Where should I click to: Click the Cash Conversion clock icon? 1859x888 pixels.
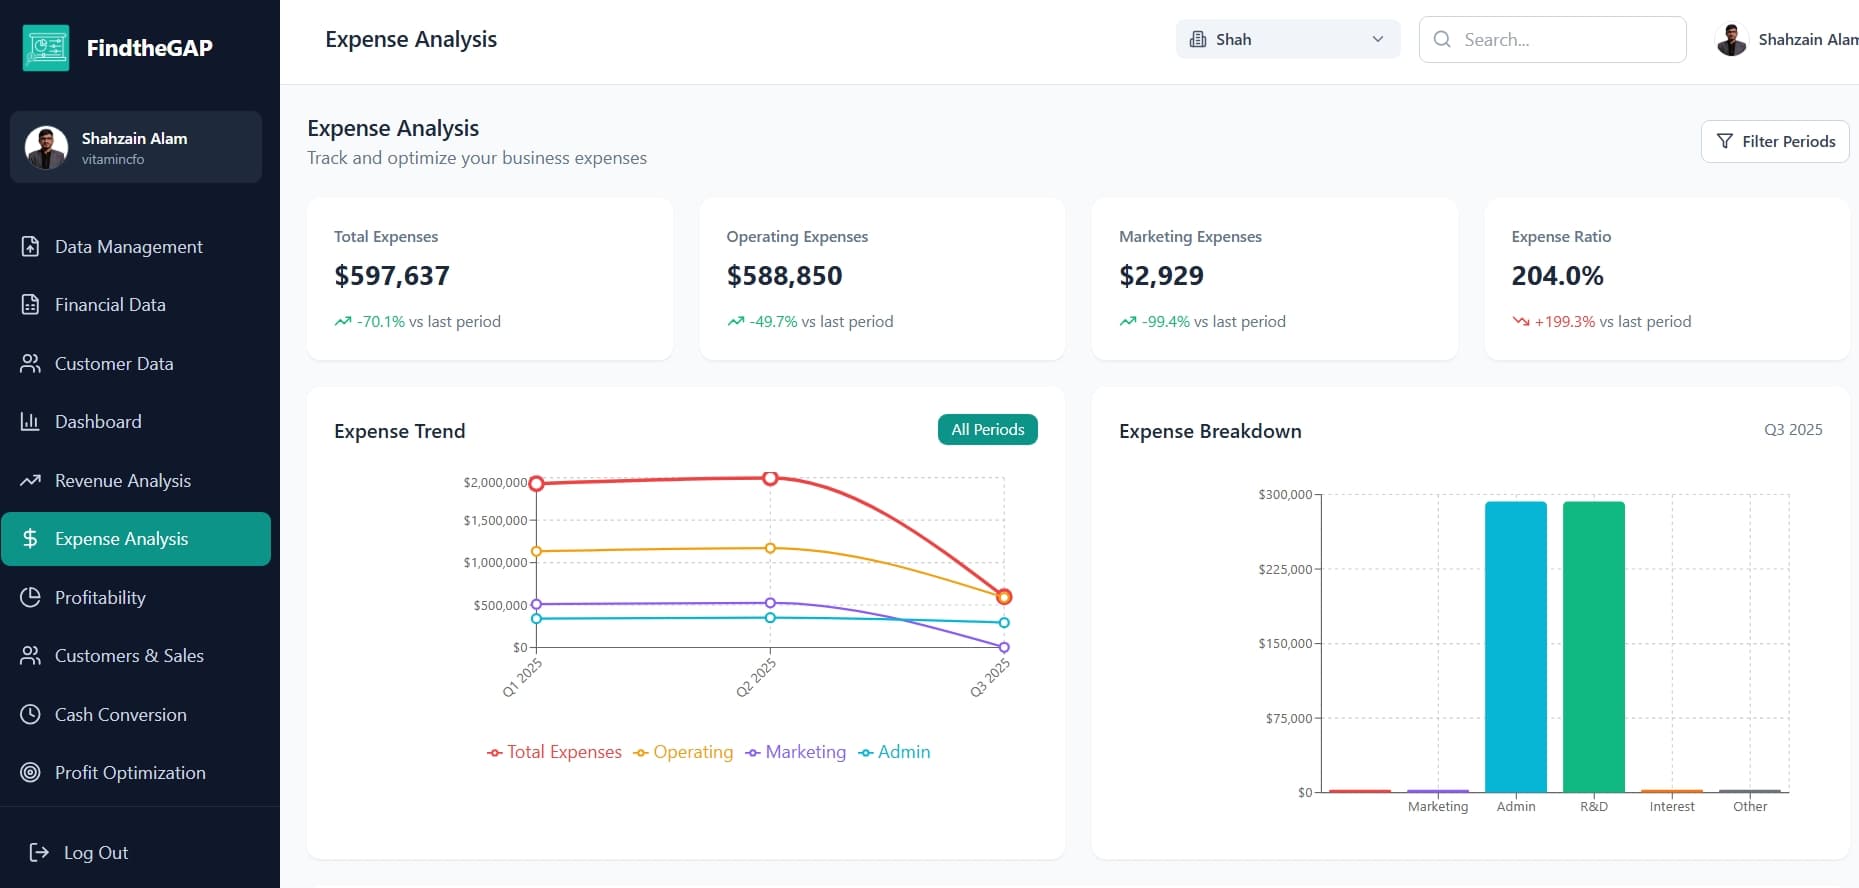[x=31, y=714]
